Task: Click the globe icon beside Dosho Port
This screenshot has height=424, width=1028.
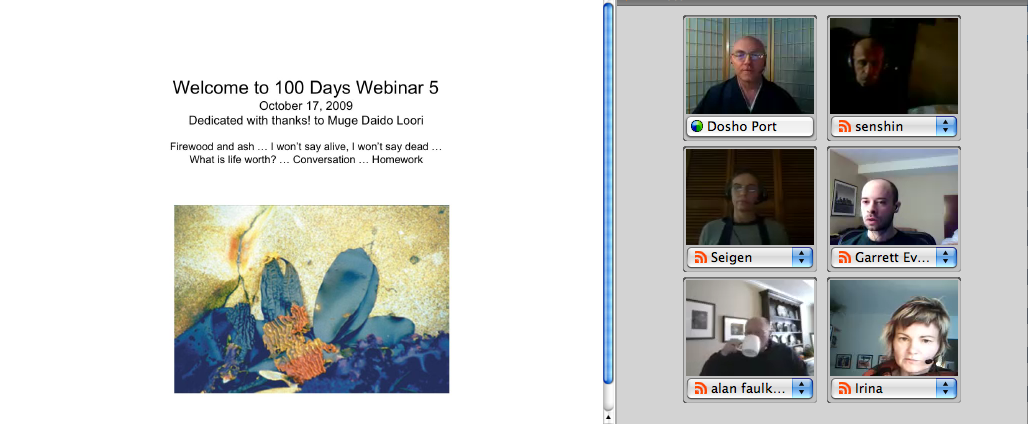Action: tap(698, 126)
